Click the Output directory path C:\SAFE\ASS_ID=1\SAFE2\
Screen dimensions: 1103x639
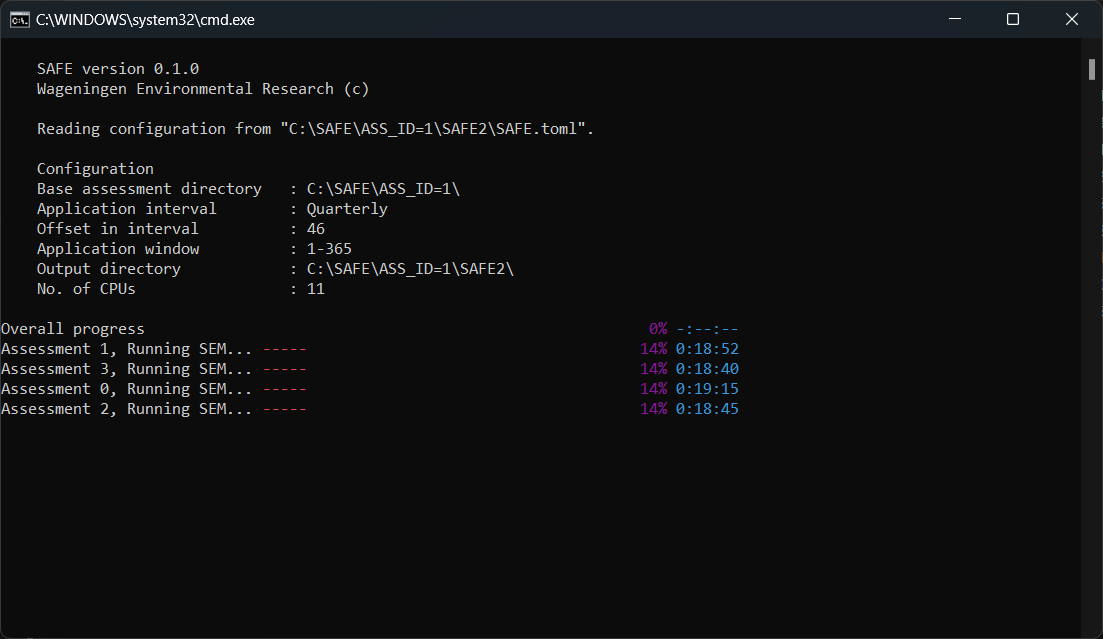click(x=409, y=268)
